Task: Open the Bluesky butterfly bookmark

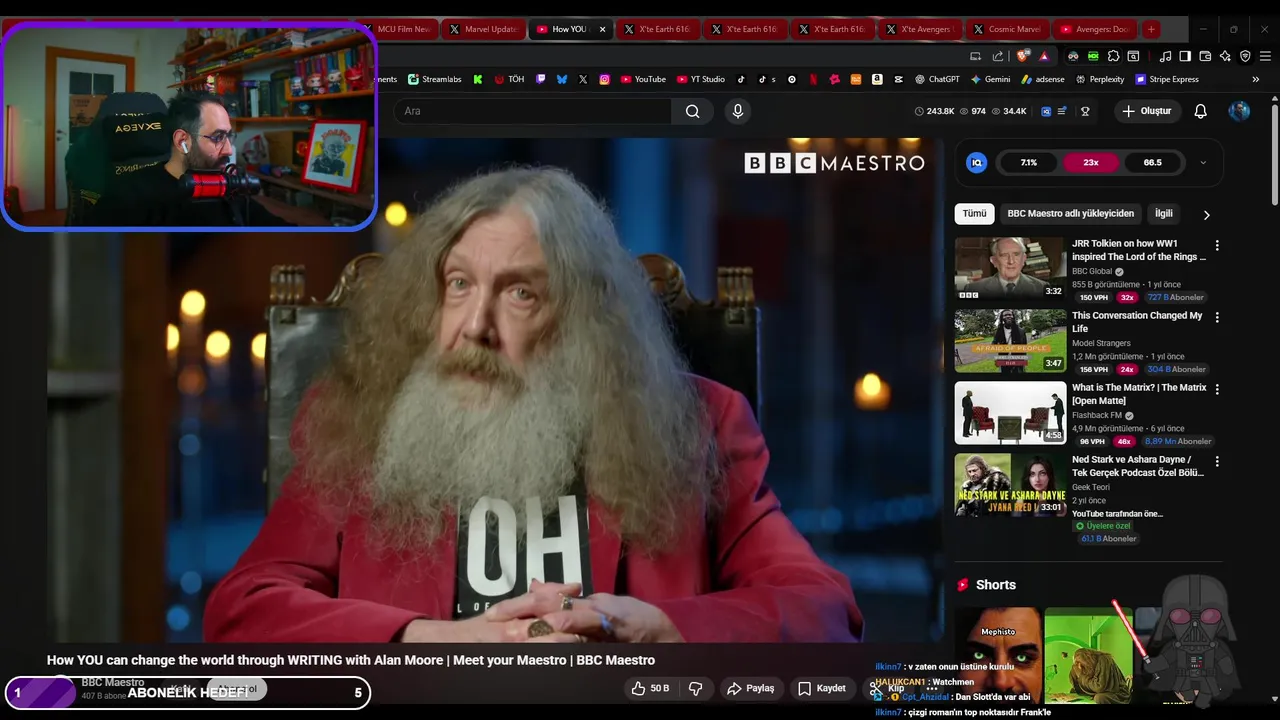Action: coord(562,79)
